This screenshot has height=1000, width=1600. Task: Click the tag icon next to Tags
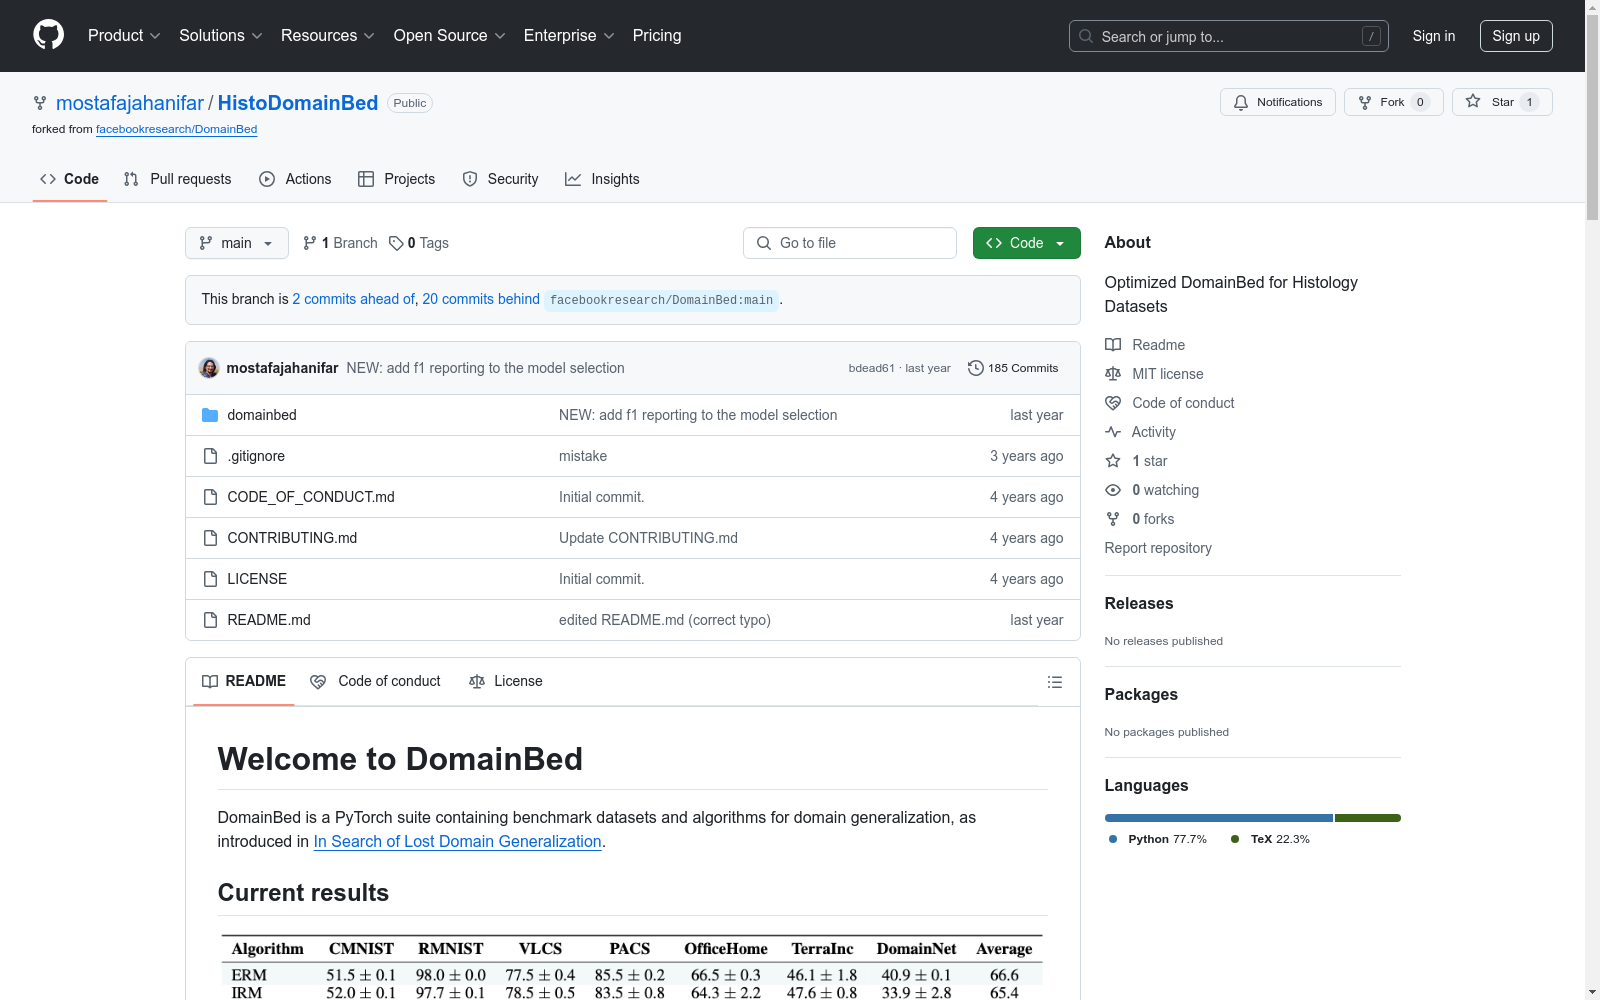pyautogui.click(x=396, y=243)
